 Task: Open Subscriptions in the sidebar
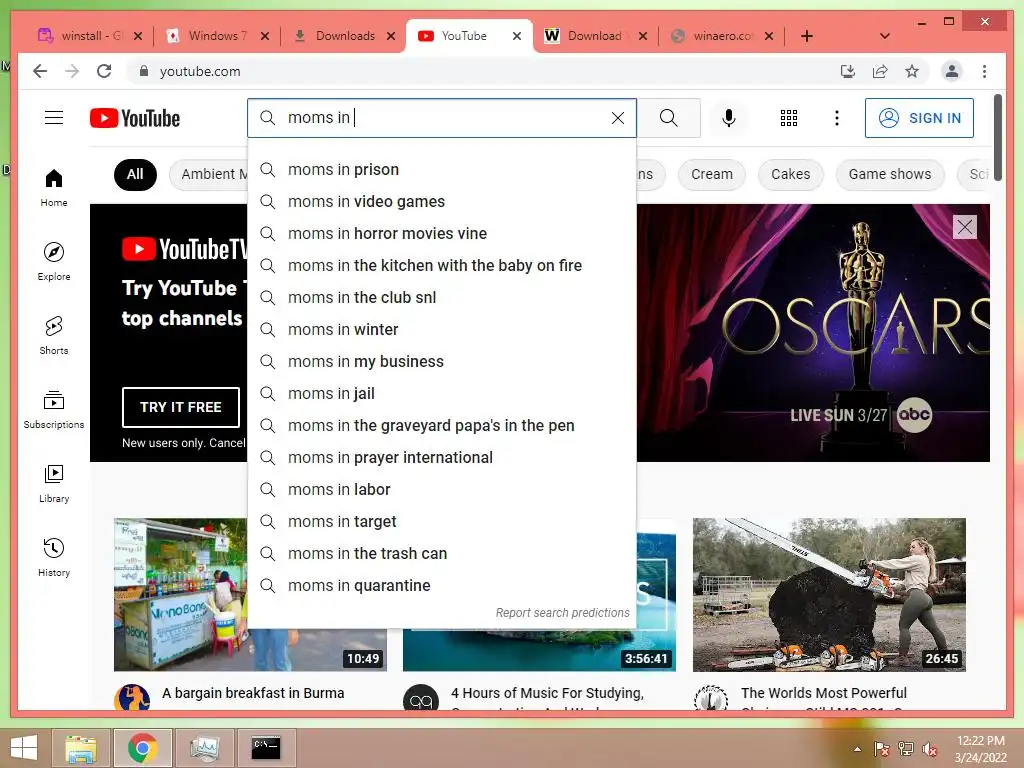54,409
